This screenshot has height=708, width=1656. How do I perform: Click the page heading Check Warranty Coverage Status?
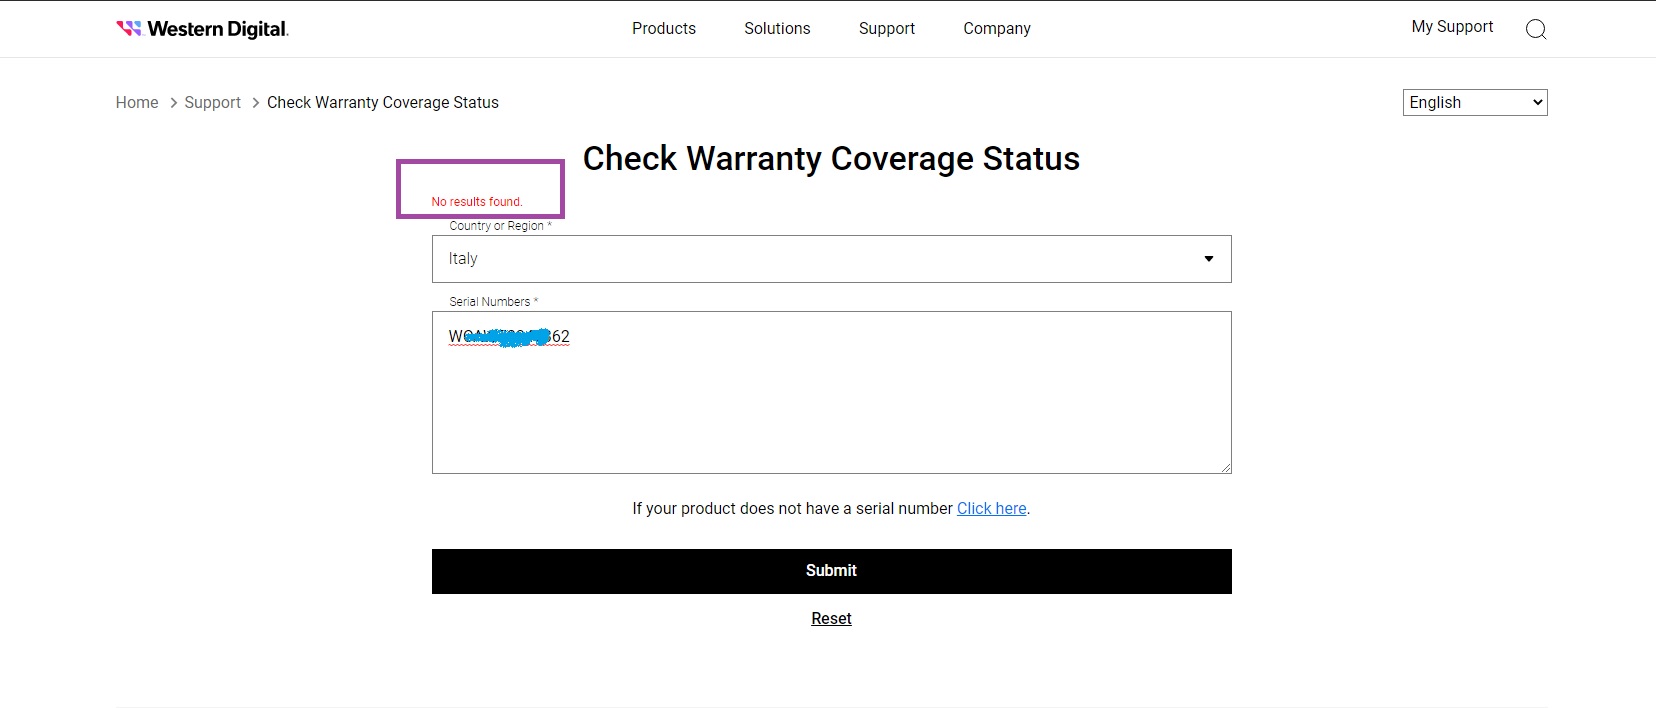coord(832,158)
